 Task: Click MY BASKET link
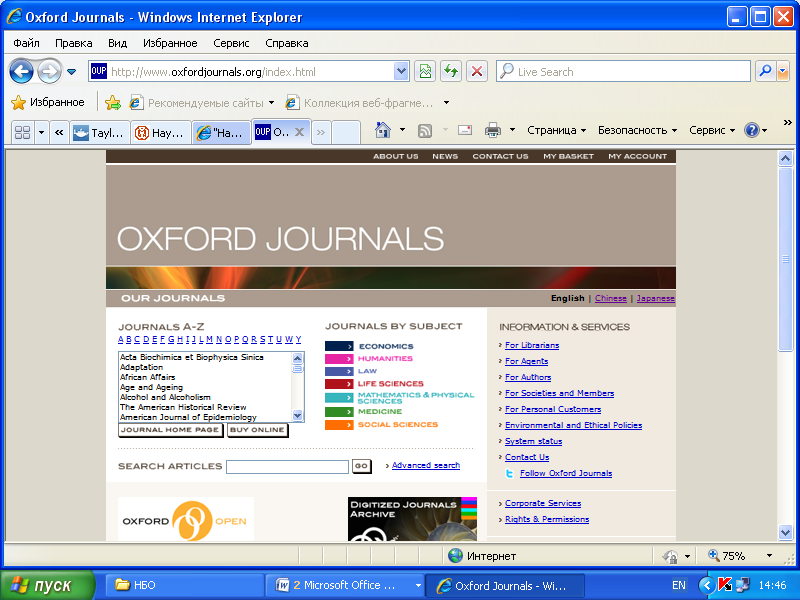pos(568,156)
